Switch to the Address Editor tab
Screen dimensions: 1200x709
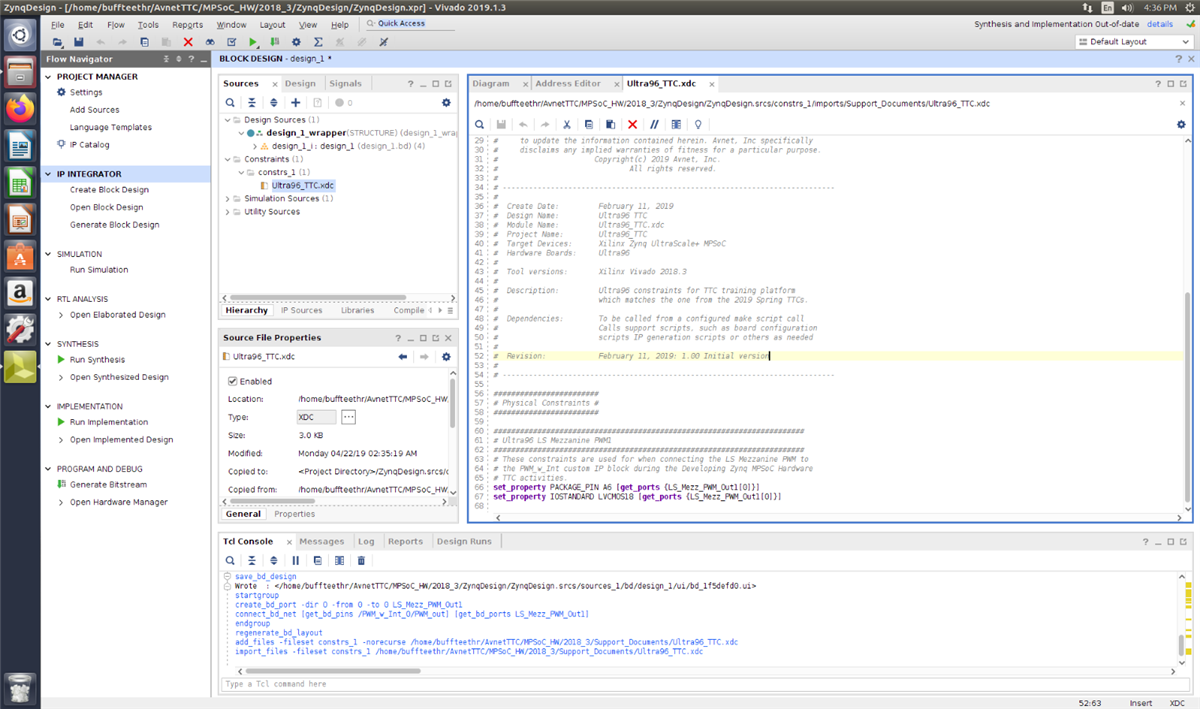click(567, 84)
